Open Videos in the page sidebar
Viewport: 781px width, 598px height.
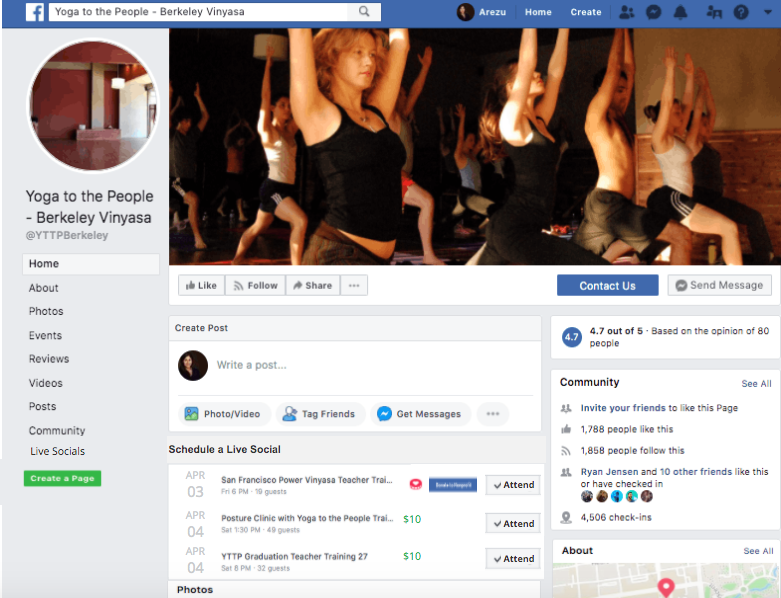pos(45,383)
